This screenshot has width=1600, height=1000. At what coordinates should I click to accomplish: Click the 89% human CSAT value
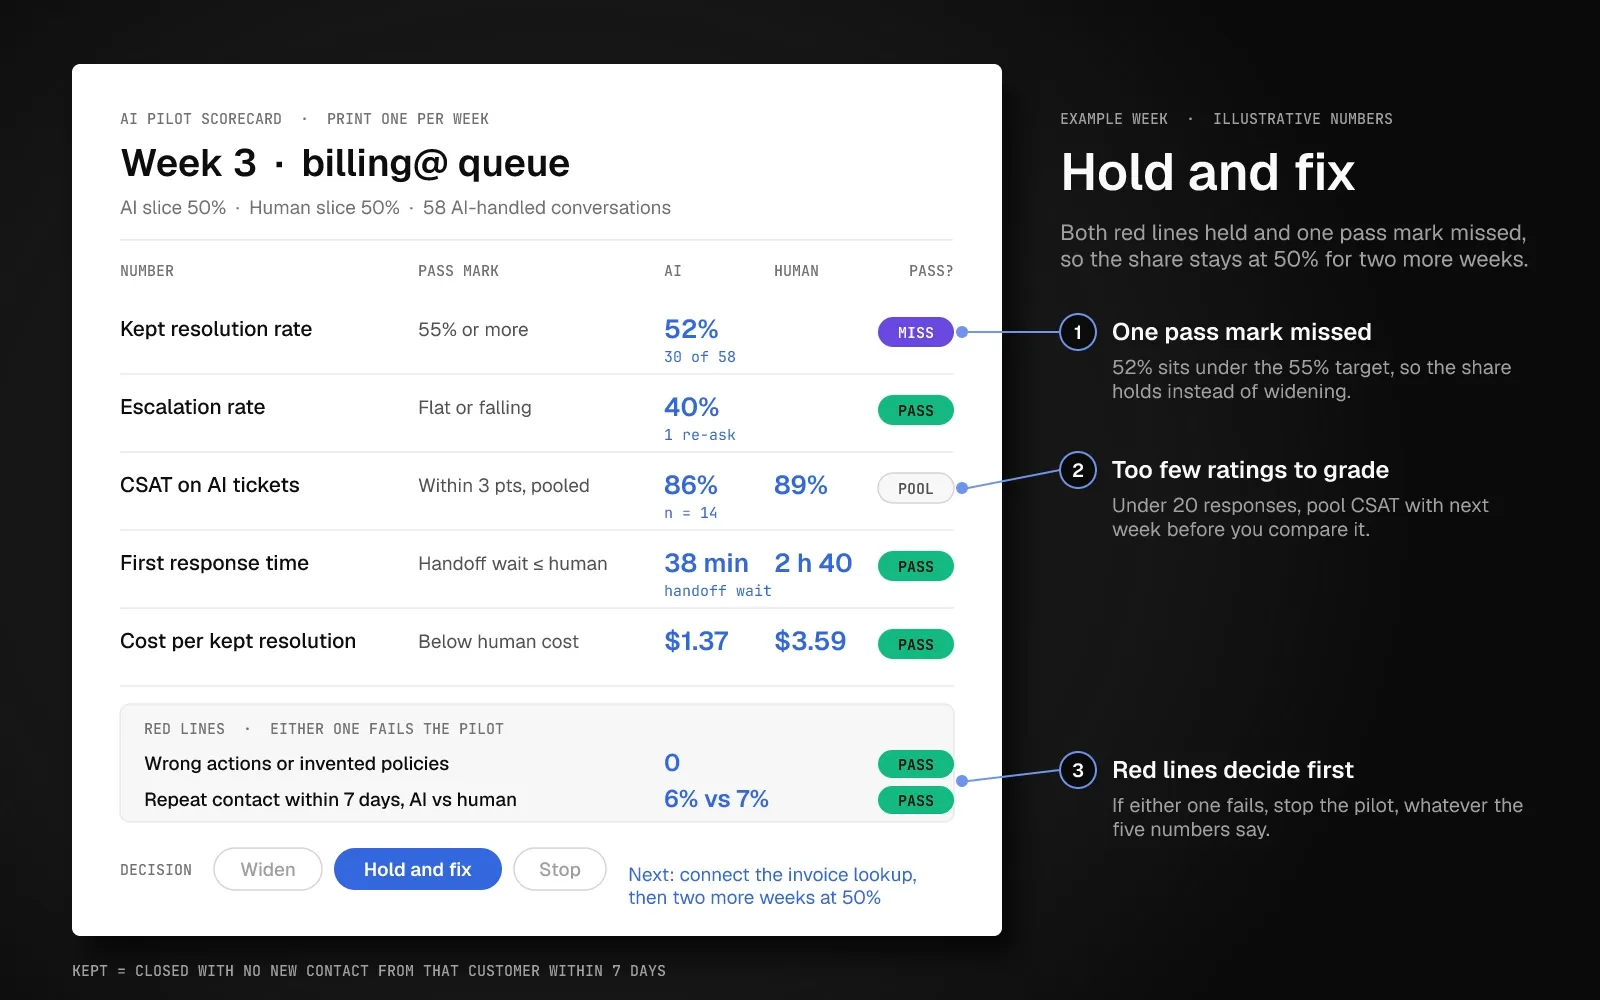click(x=801, y=485)
